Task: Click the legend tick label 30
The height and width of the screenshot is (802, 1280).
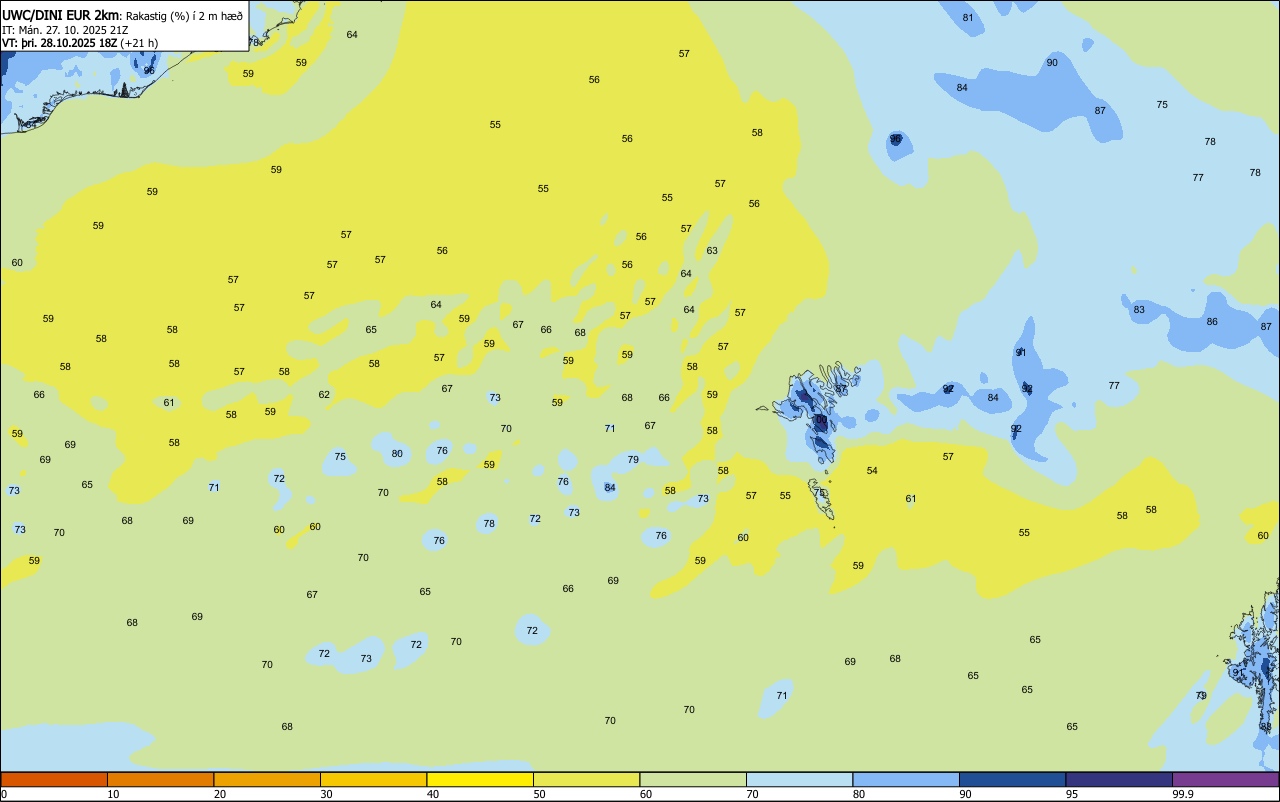Action: coord(326,794)
